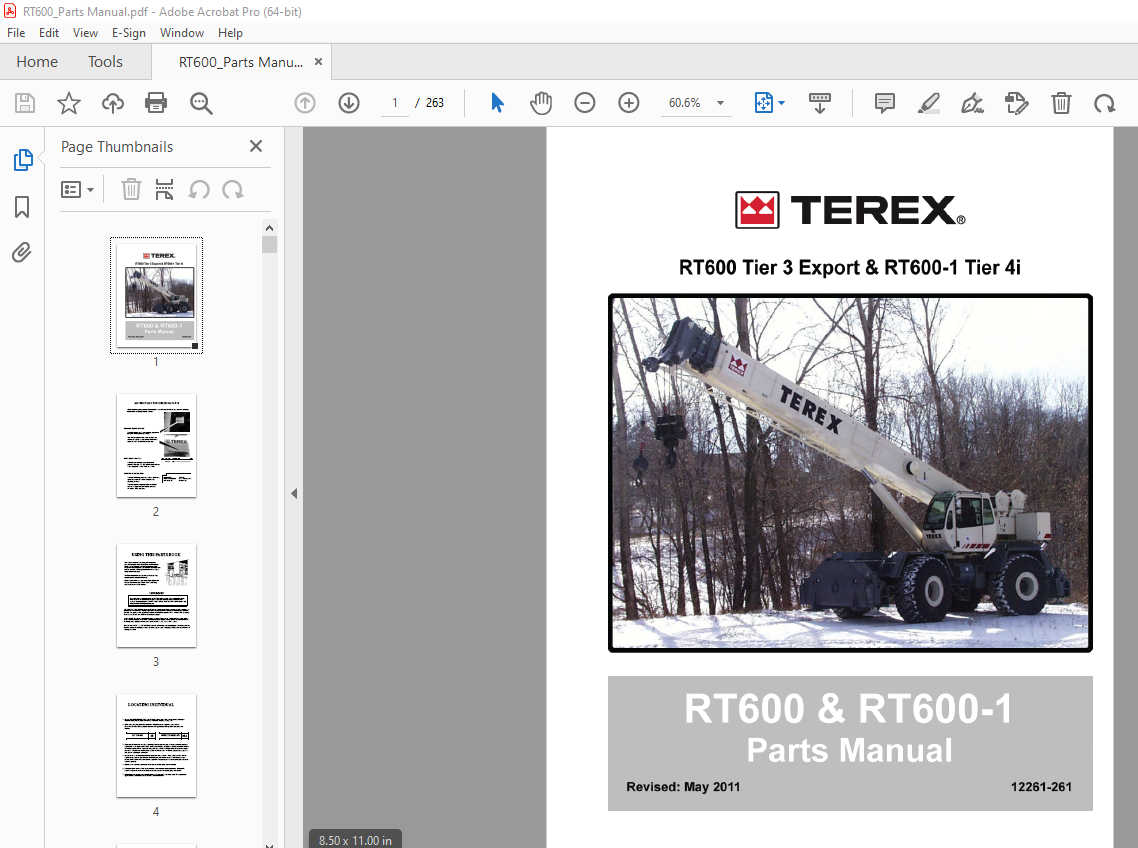Click the '263' total pages label
Viewport: 1138px width, 848px height.
(435, 103)
